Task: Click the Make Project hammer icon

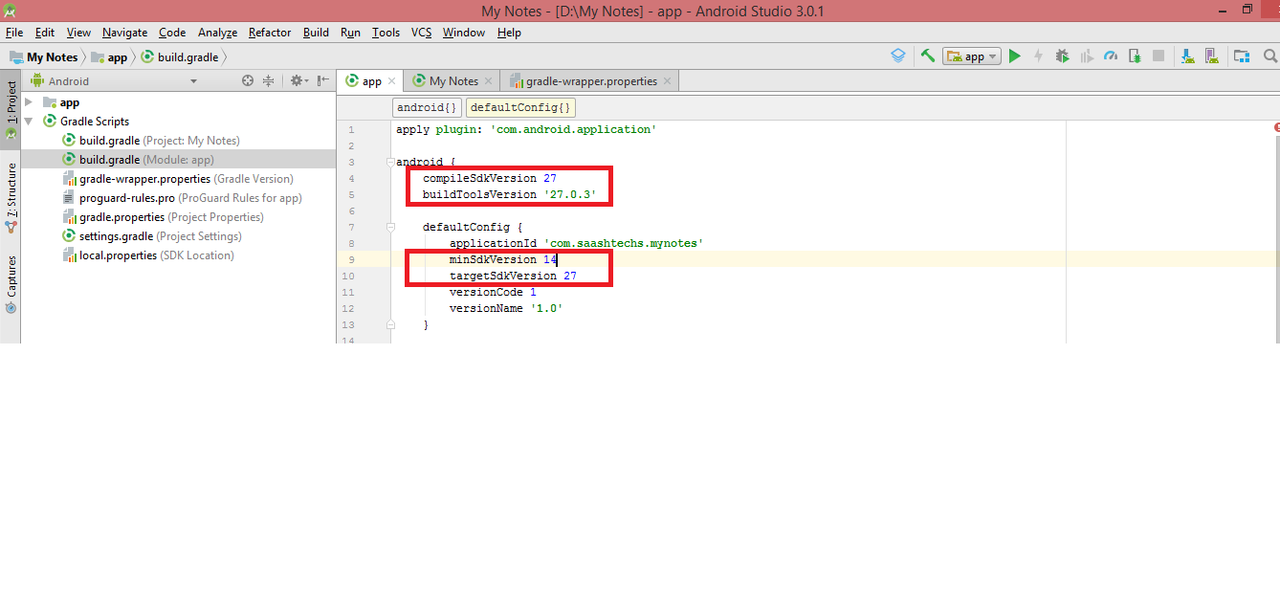Action: click(928, 56)
